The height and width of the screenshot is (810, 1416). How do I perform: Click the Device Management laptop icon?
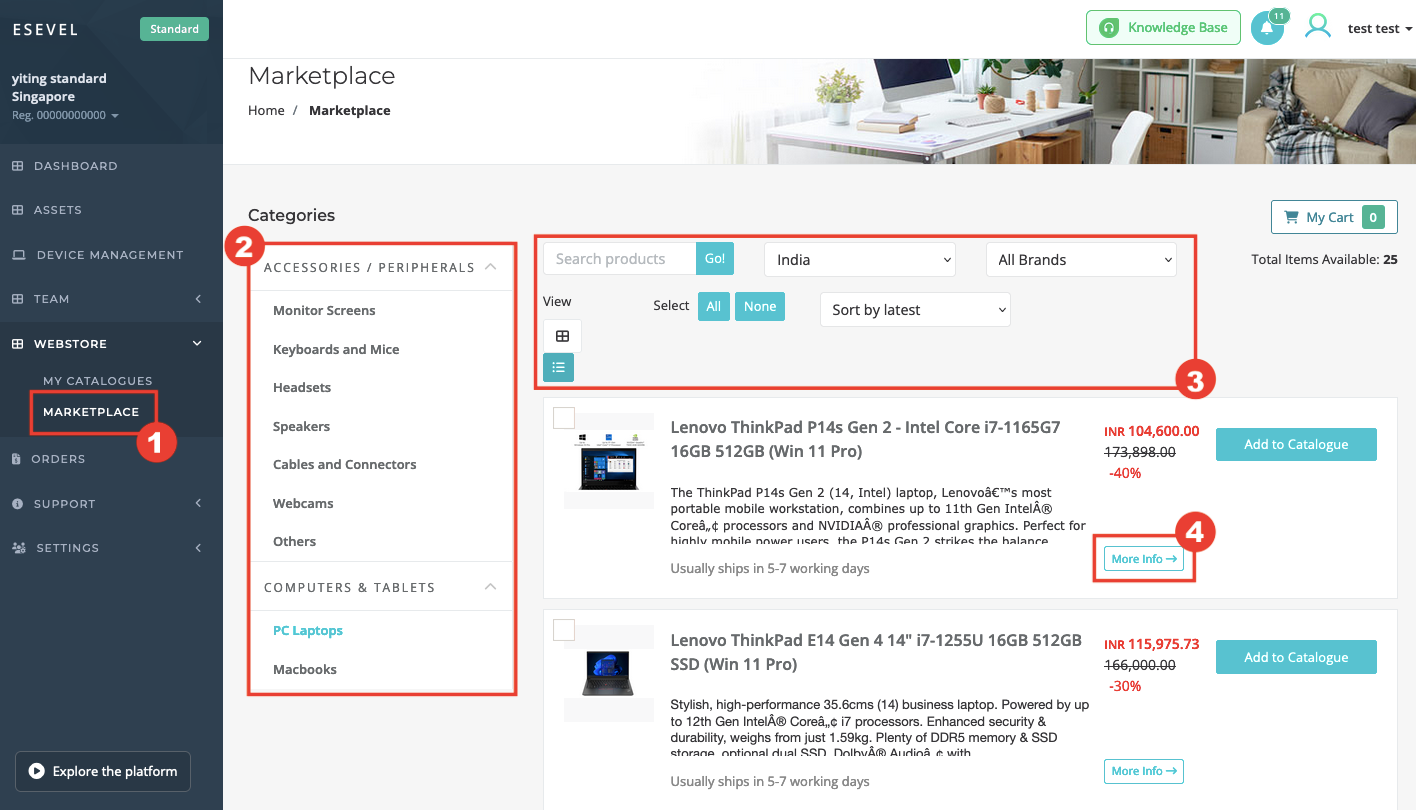tap(18, 255)
